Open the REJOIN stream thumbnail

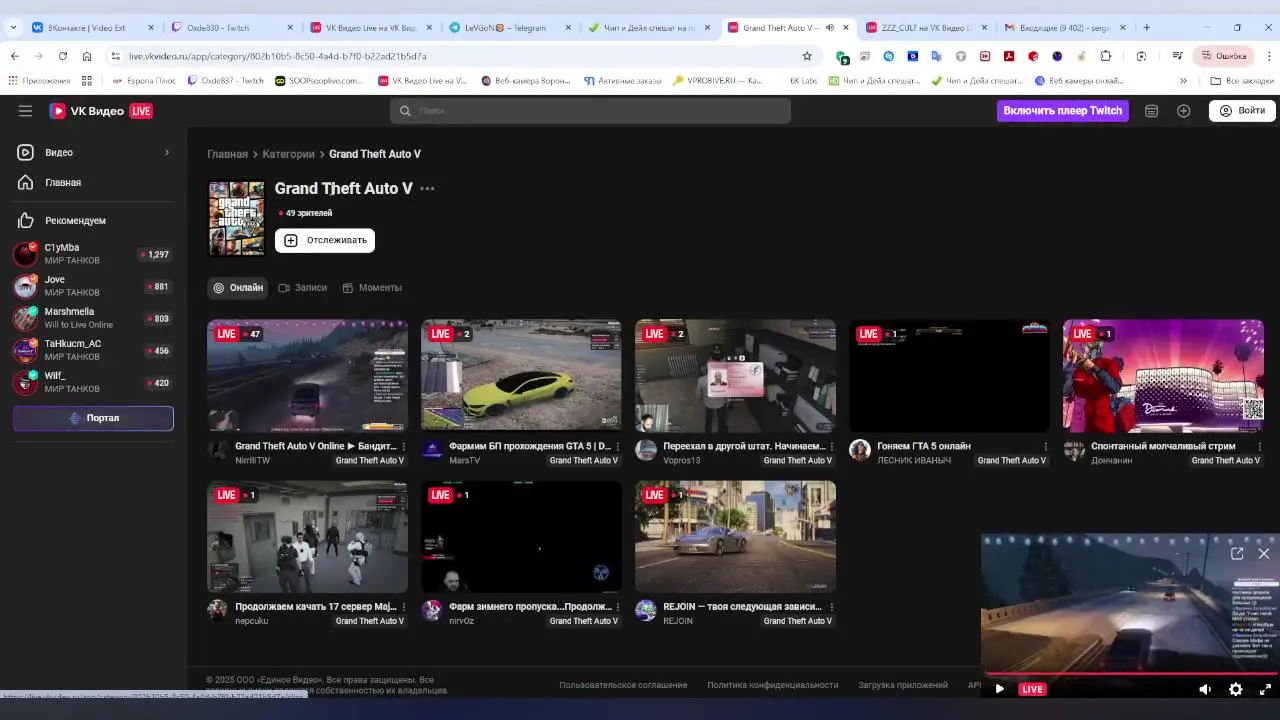pos(735,537)
